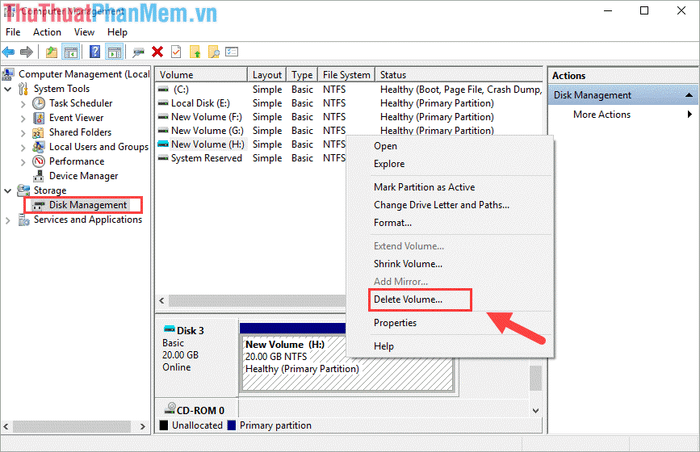700x452 pixels.
Task: Click the gray Forward arrow in toolbar
Action: click(26, 52)
